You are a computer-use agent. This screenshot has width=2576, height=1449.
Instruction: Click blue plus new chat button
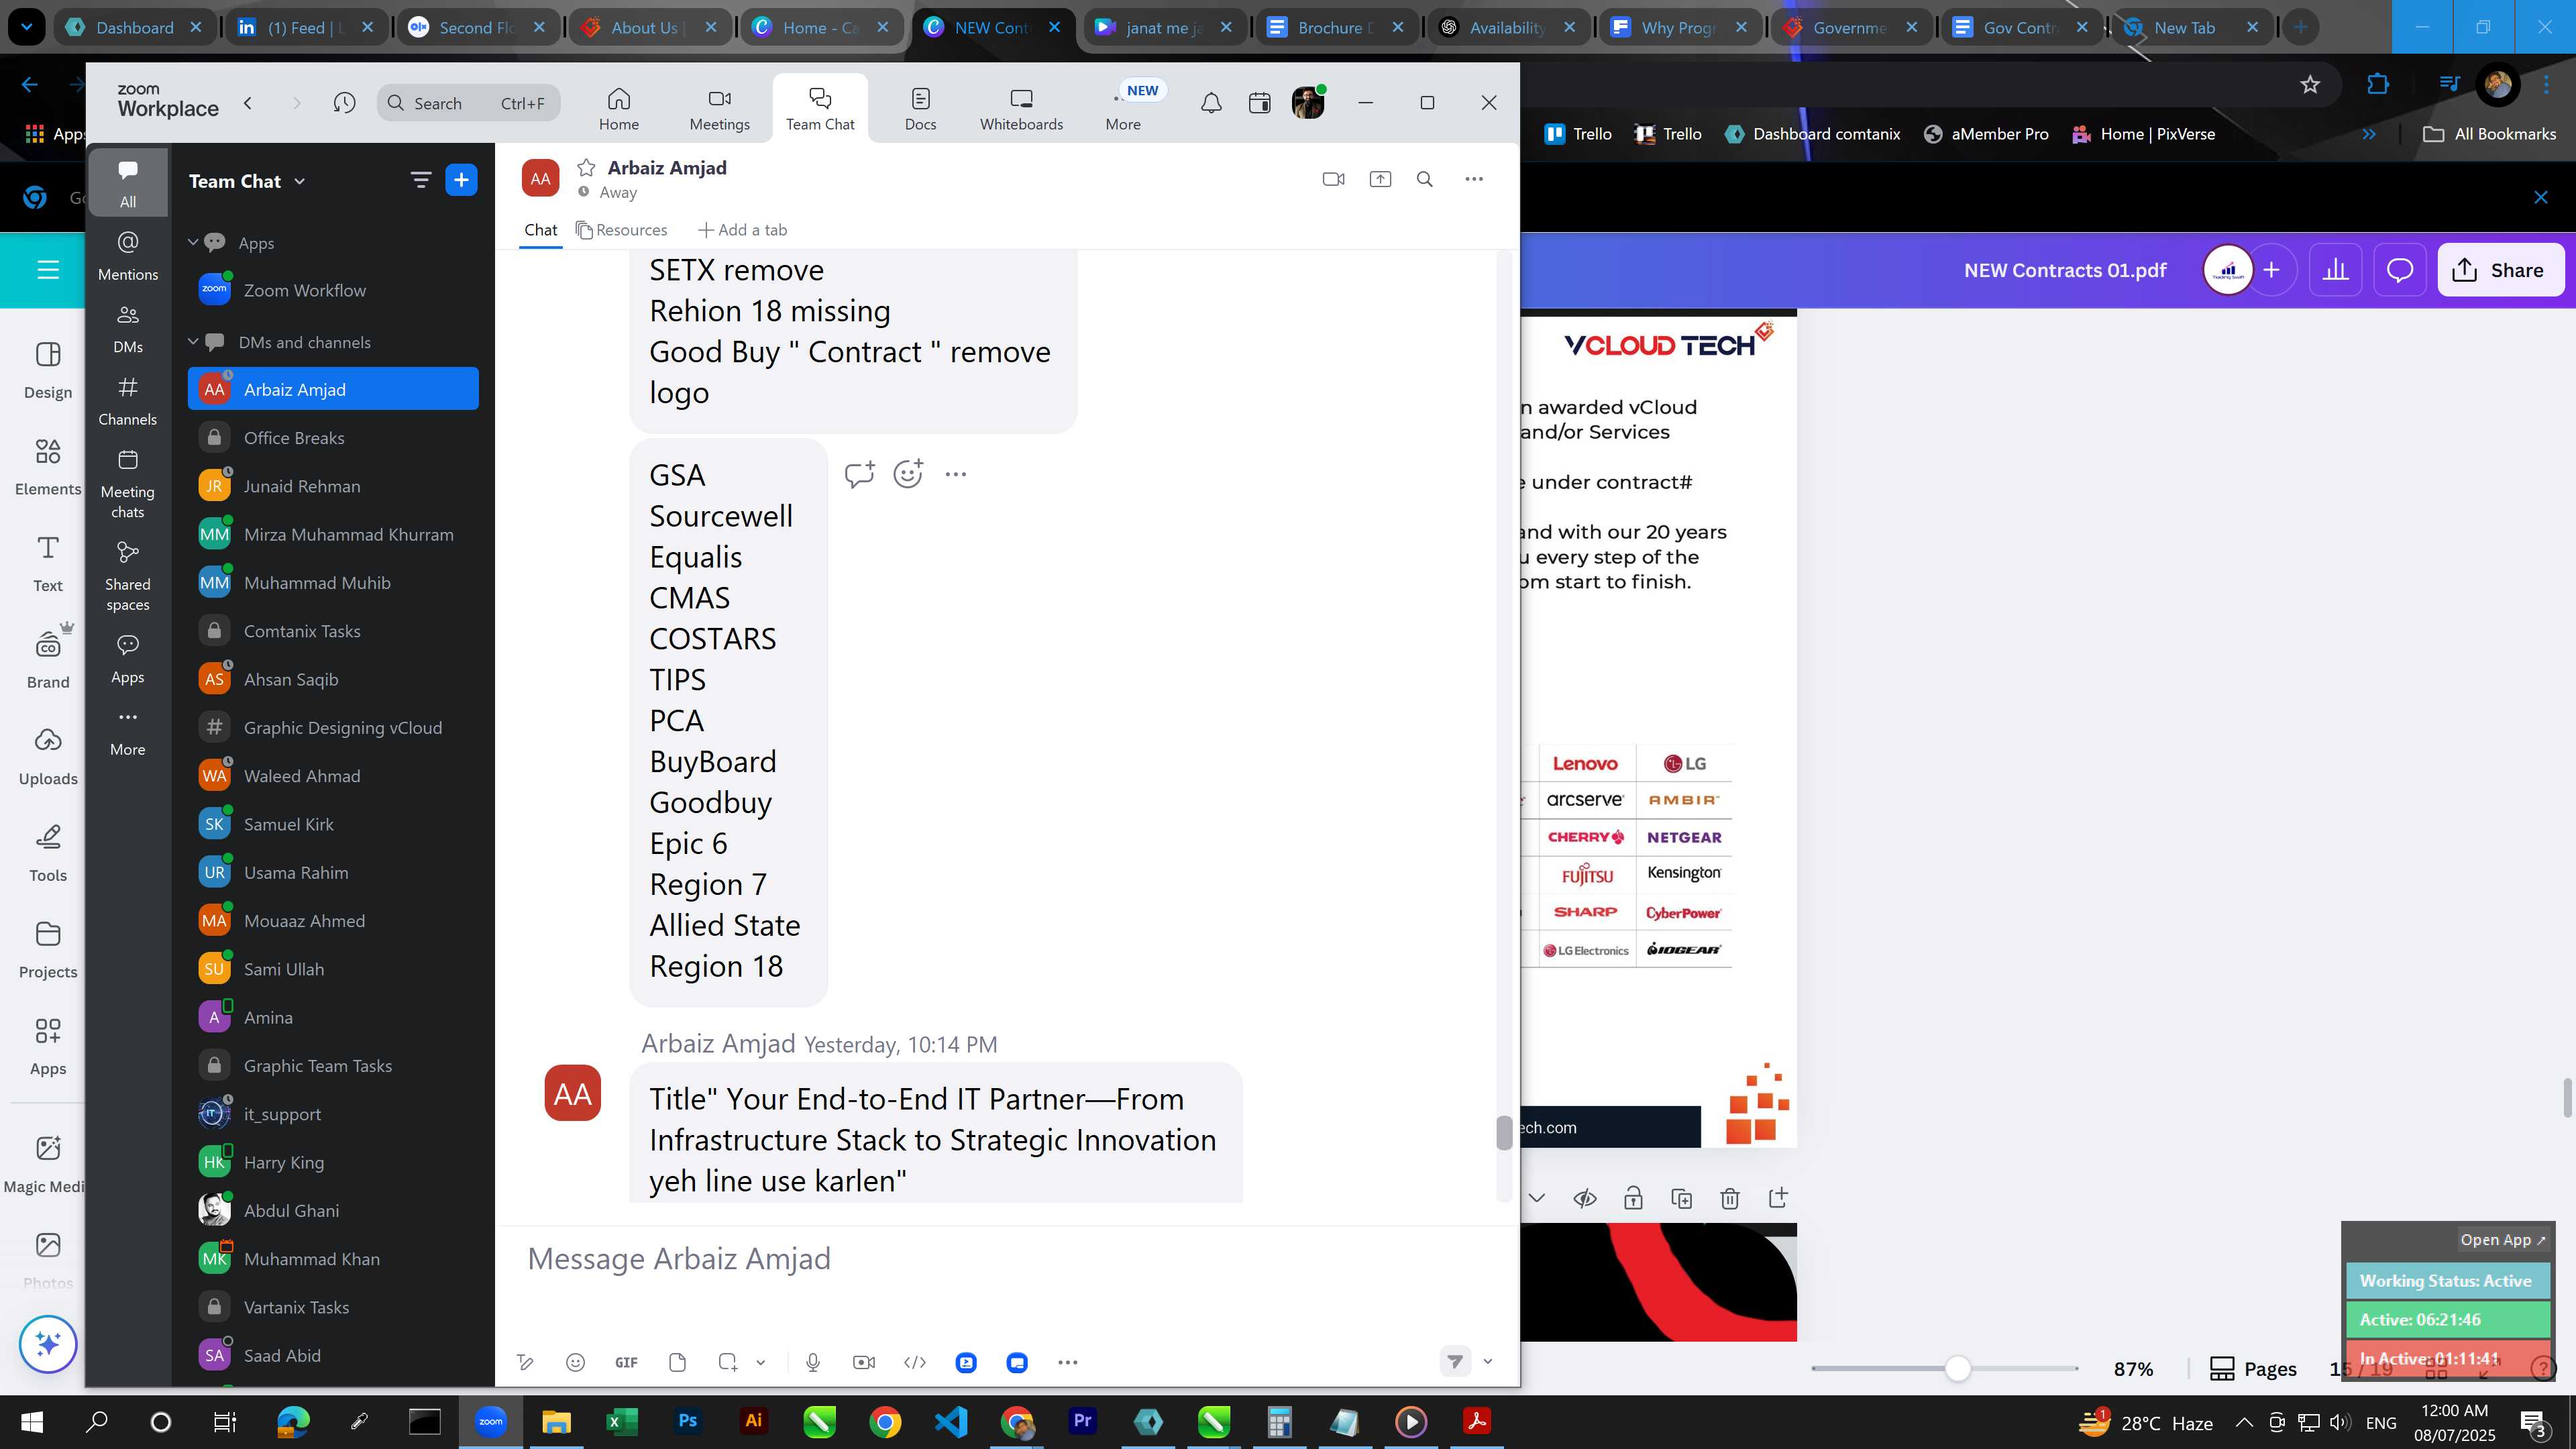point(461,180)
